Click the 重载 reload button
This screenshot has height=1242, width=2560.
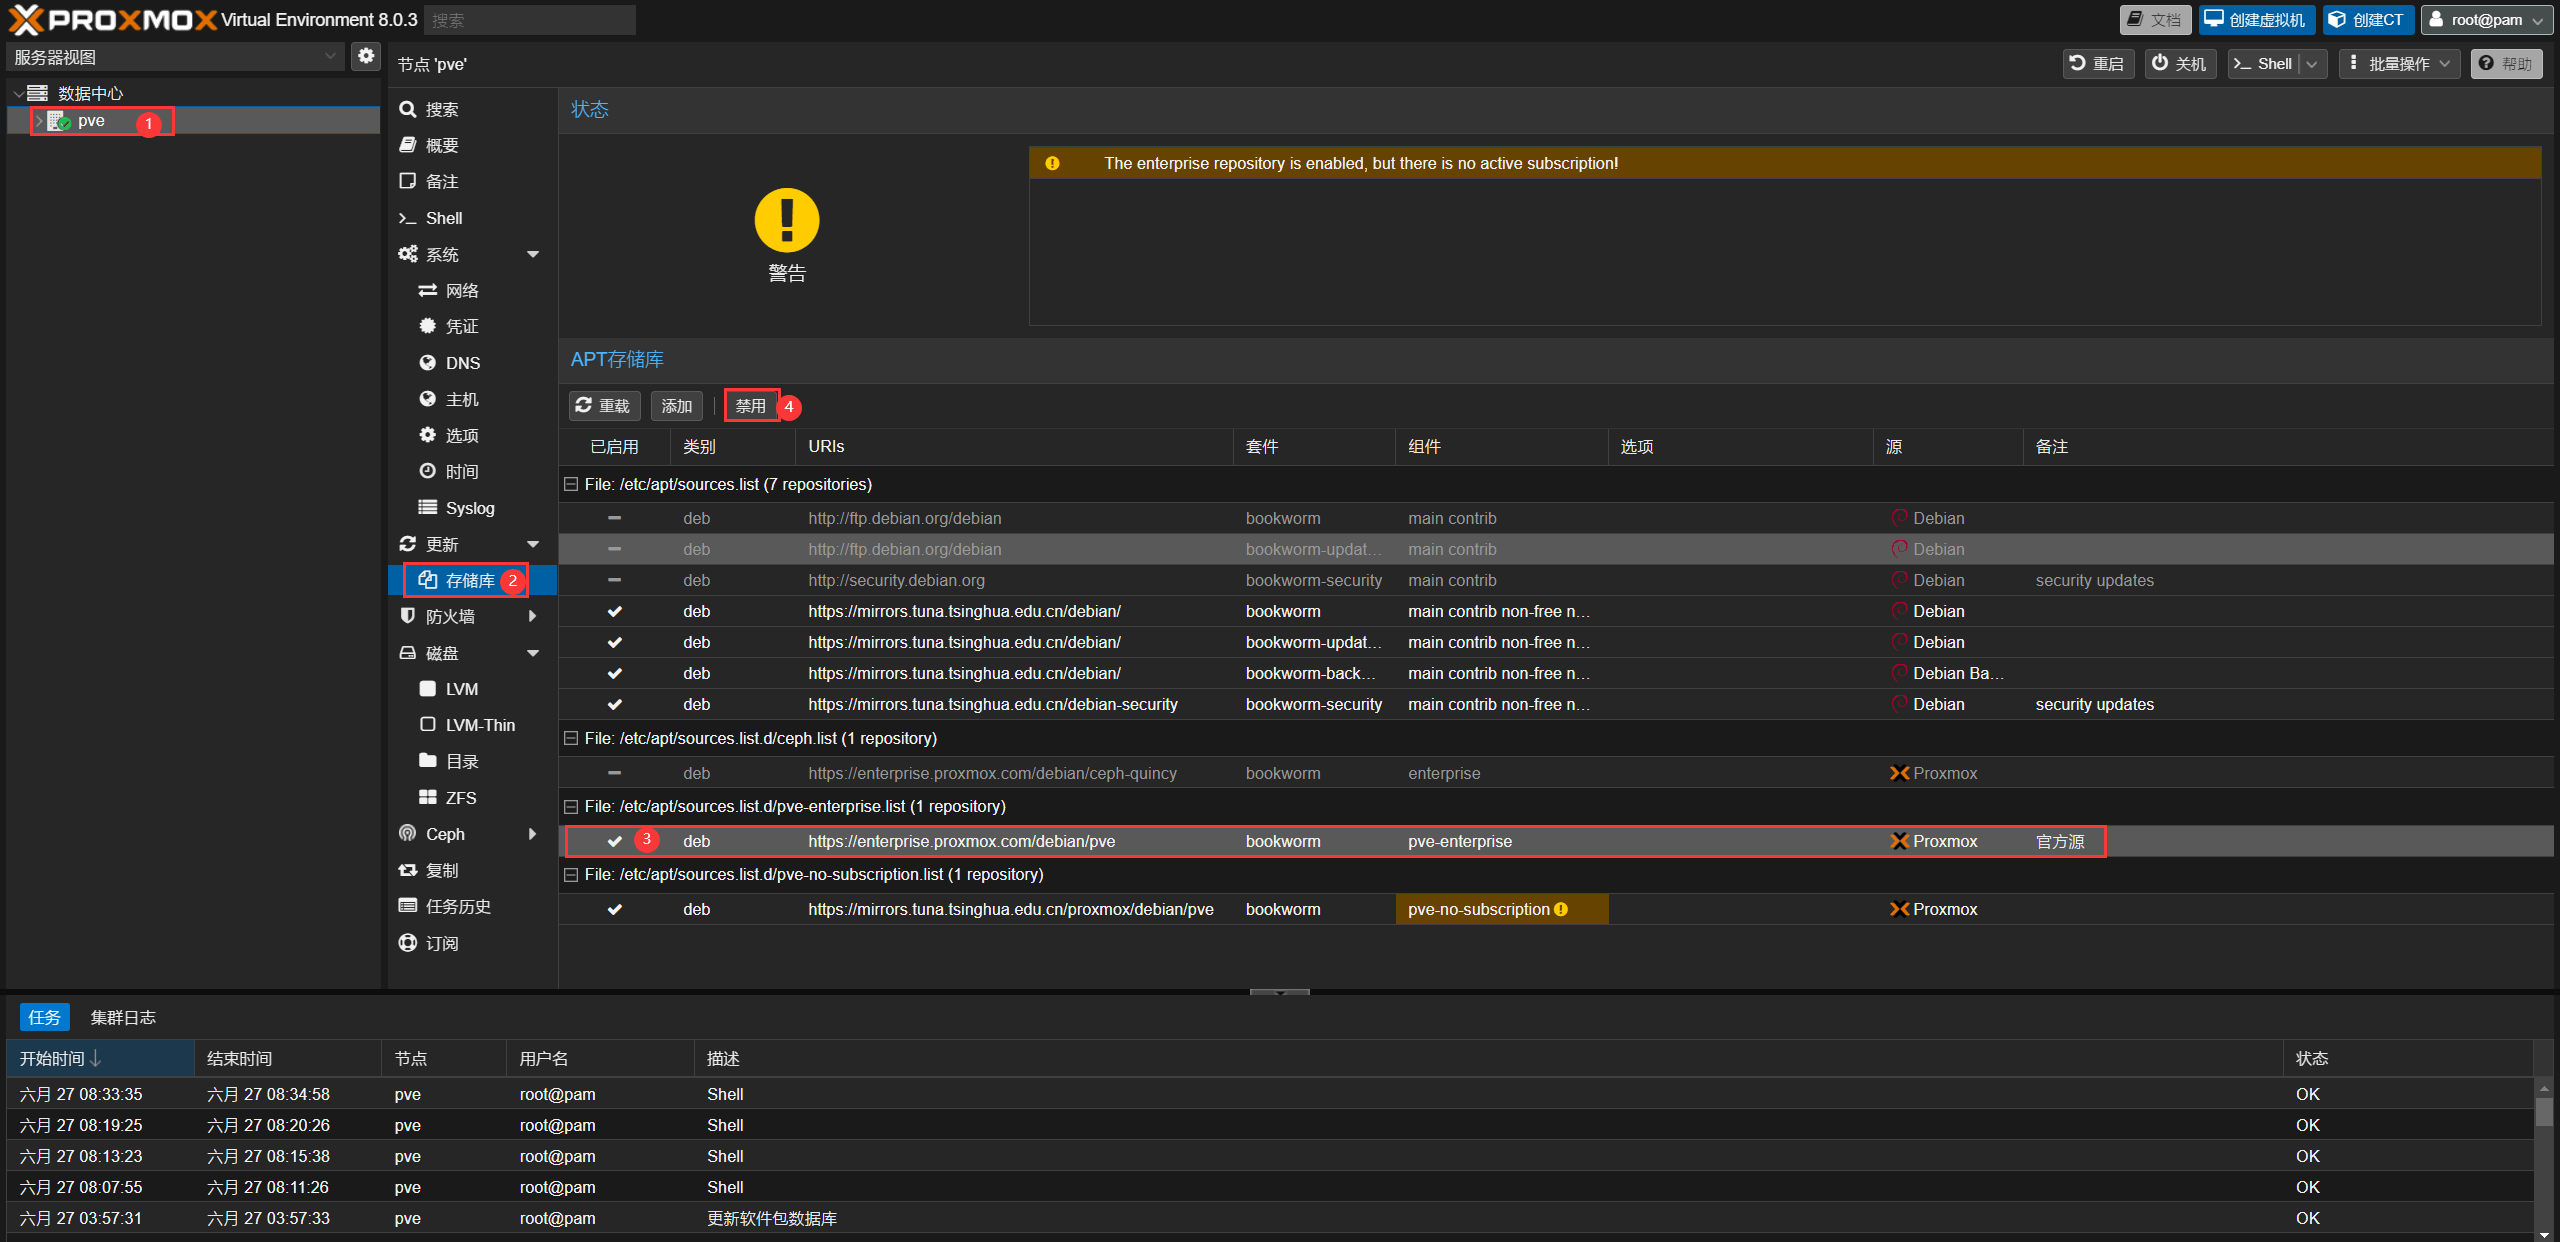click(x=603, y=406)
